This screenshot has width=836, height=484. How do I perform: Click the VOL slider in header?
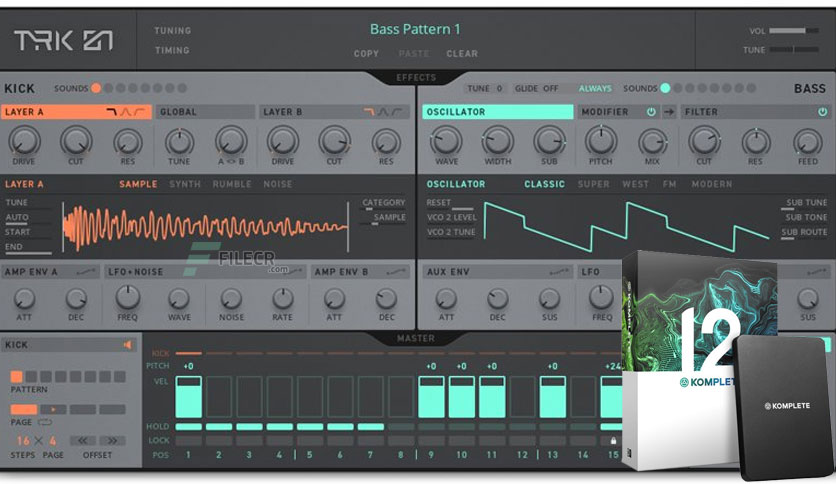point(794,31)
